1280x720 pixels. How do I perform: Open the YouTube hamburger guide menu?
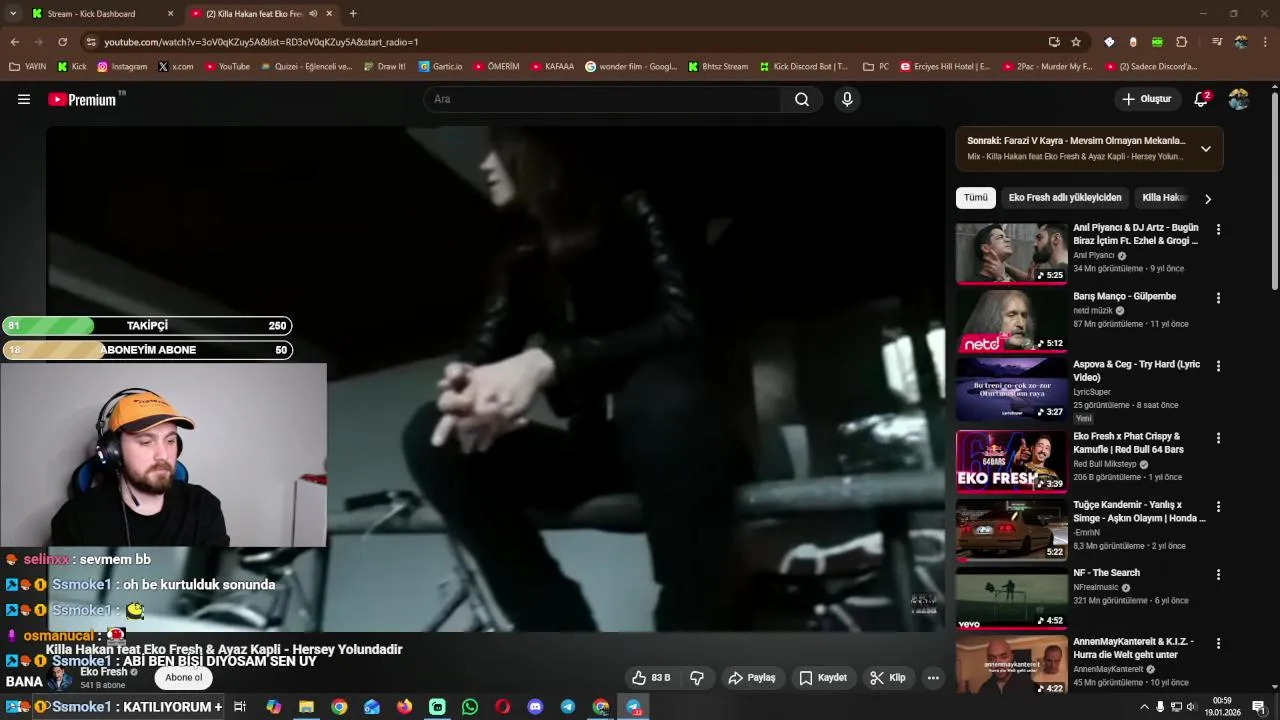(24, 99)
